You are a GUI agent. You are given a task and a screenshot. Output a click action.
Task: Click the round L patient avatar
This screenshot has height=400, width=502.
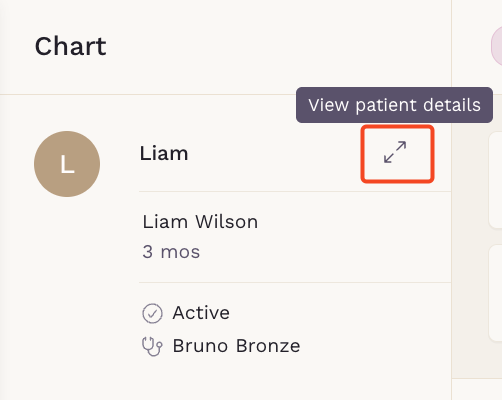[x=67, y=164]
